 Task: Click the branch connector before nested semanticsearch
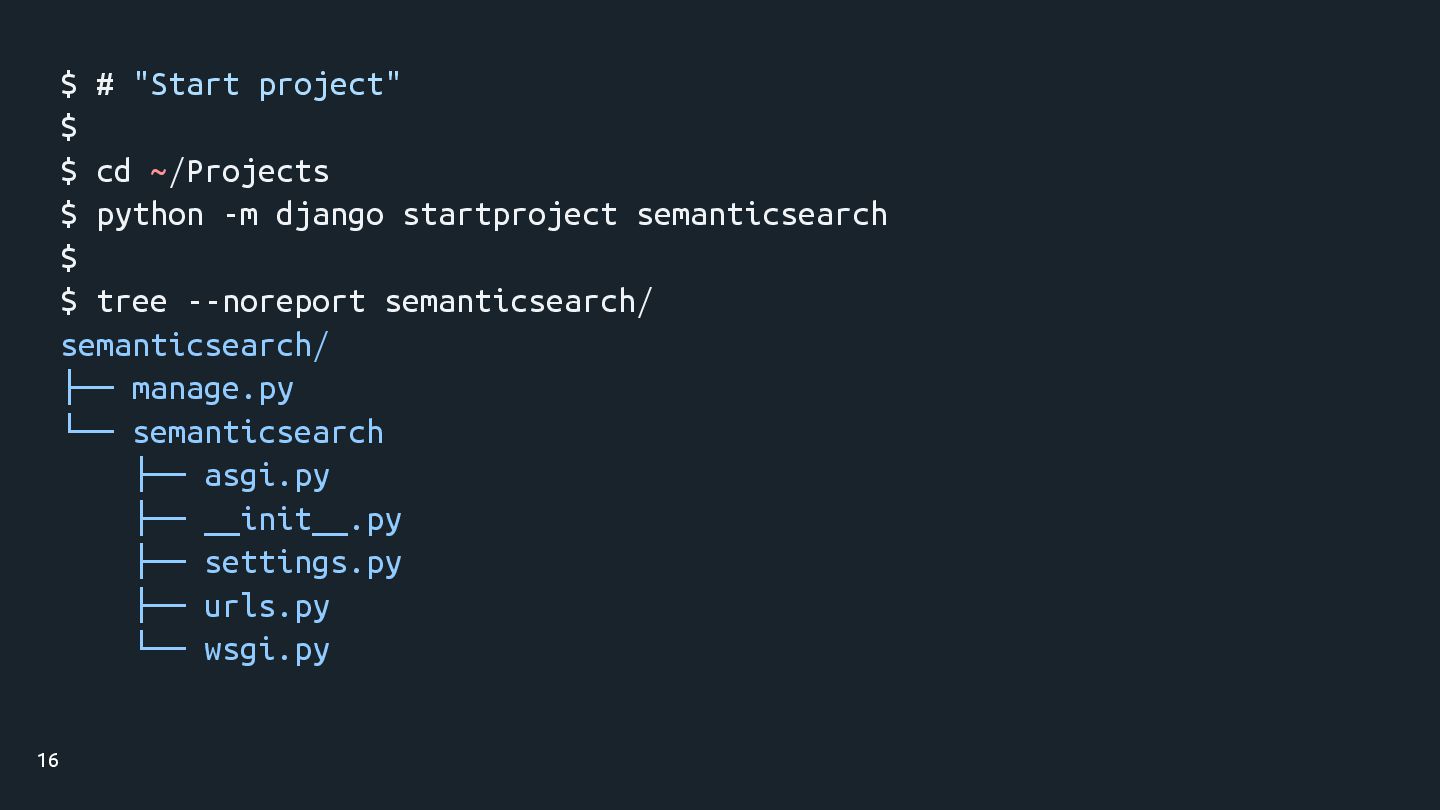(88, 428)
